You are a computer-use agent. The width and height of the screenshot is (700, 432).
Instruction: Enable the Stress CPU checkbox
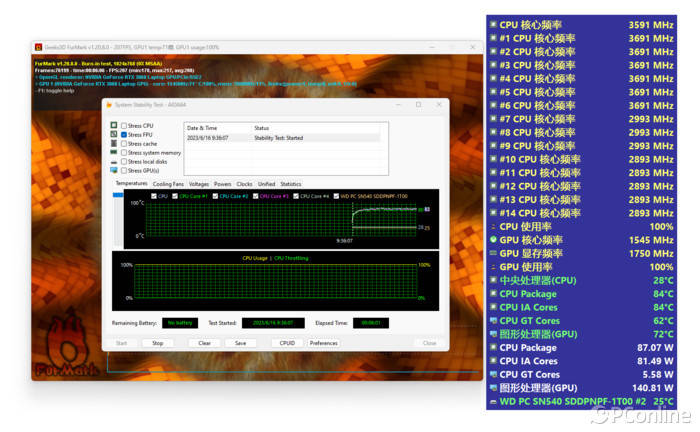pyautogui.click(x=124, y=126)
